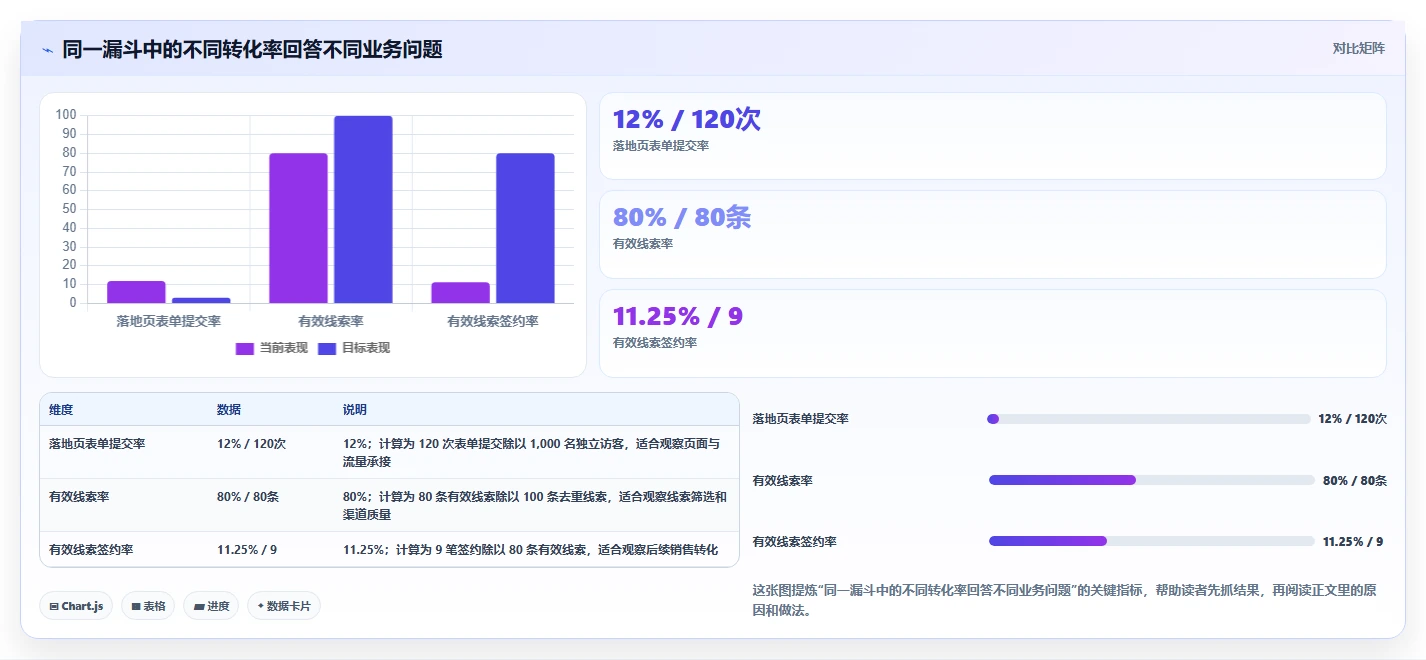This screenshot has width=1426, height=660.
Task: Click the table value 11.25% / 9
Action: point(247,549)
